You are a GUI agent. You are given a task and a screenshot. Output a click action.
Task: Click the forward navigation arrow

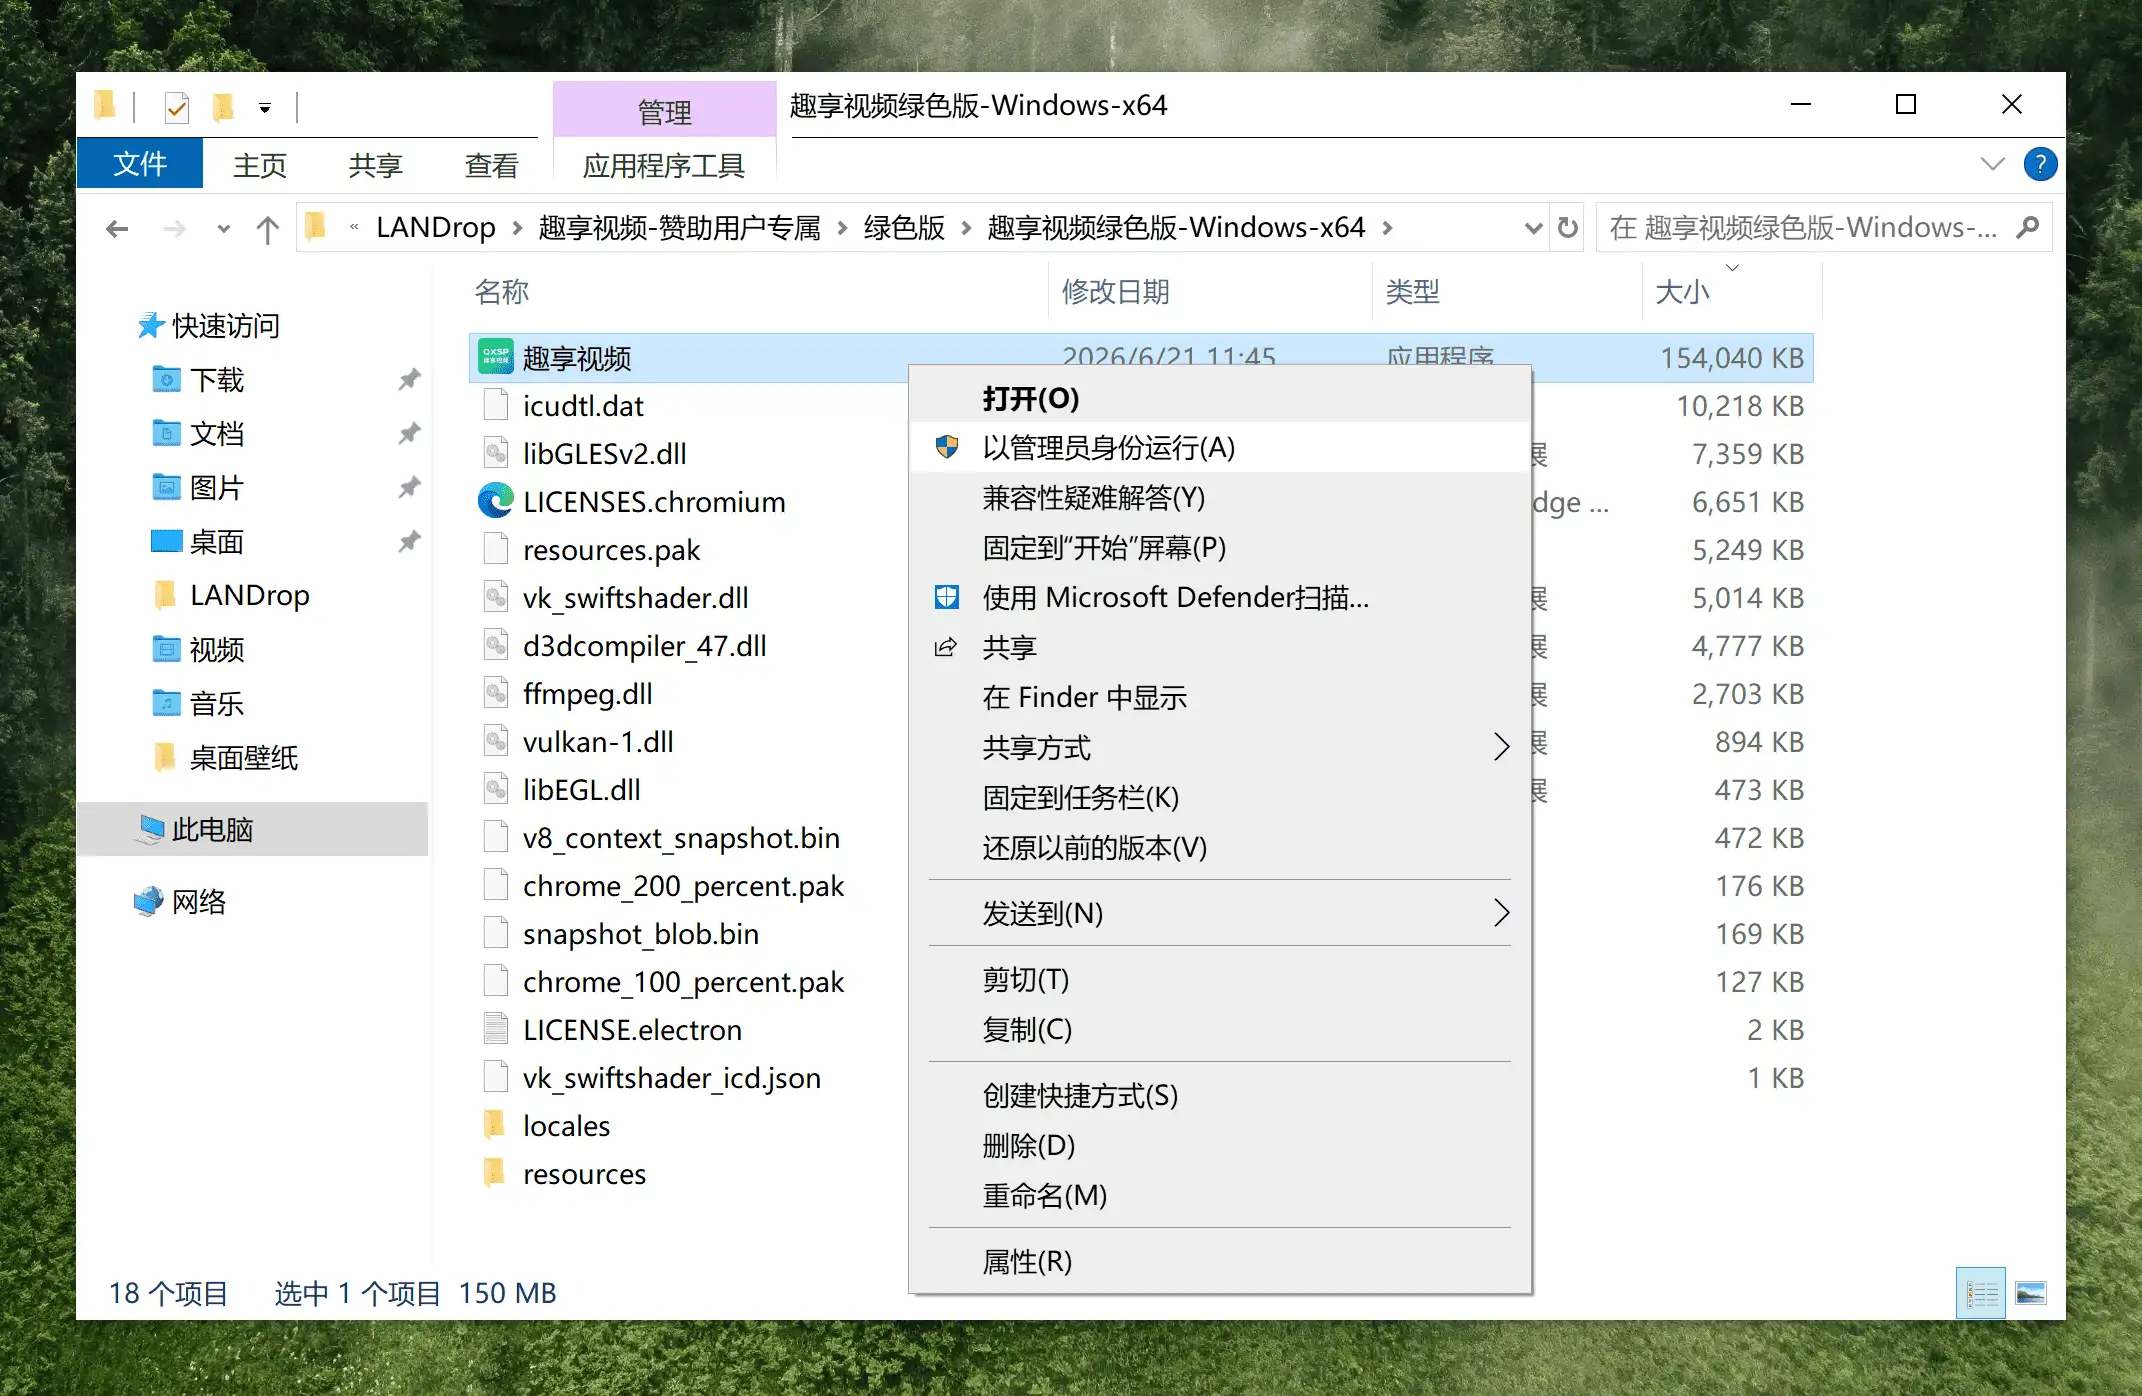click(175, 228)
